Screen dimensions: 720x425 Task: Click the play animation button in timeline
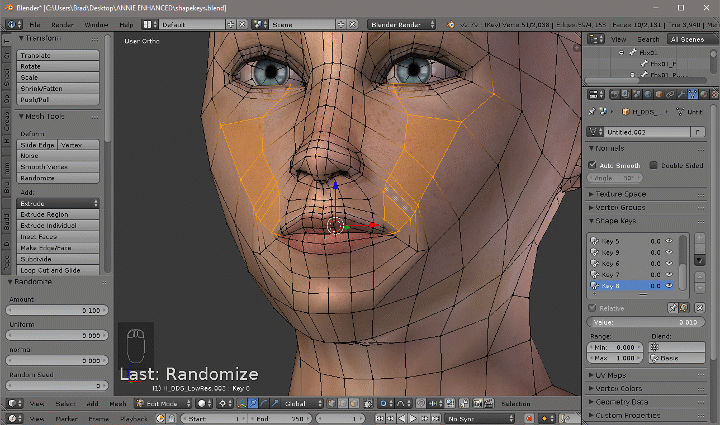tap(415, 418)
